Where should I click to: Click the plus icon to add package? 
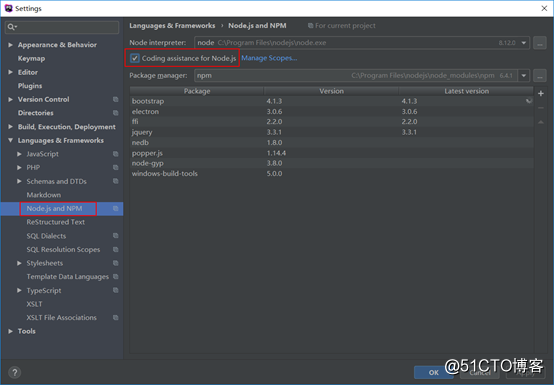pos(541,93)
